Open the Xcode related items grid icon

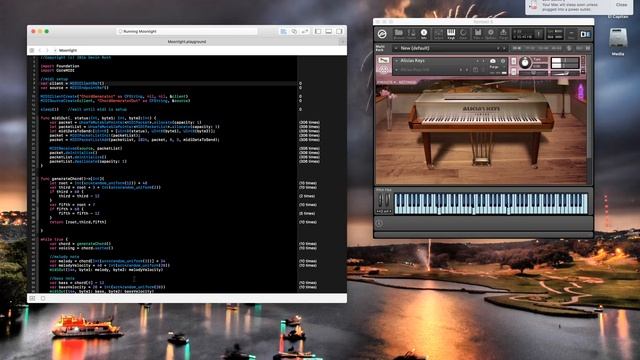pos(32,50)
